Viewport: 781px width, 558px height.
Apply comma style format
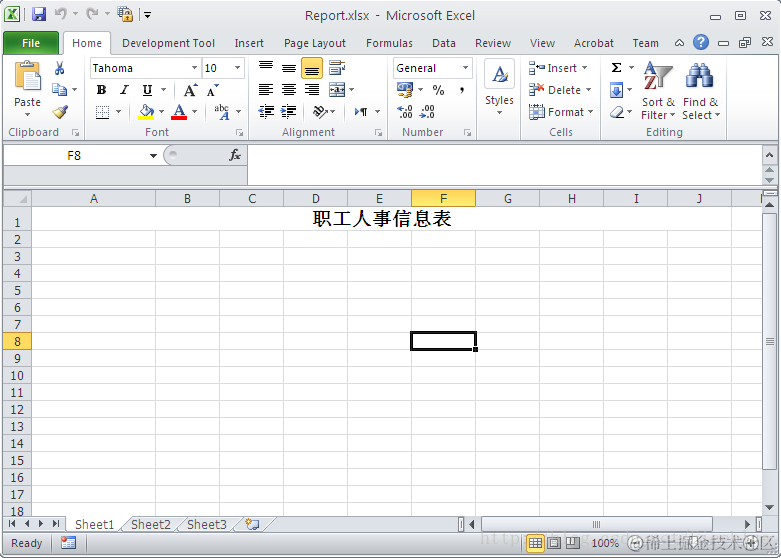(x=462, y=90)
